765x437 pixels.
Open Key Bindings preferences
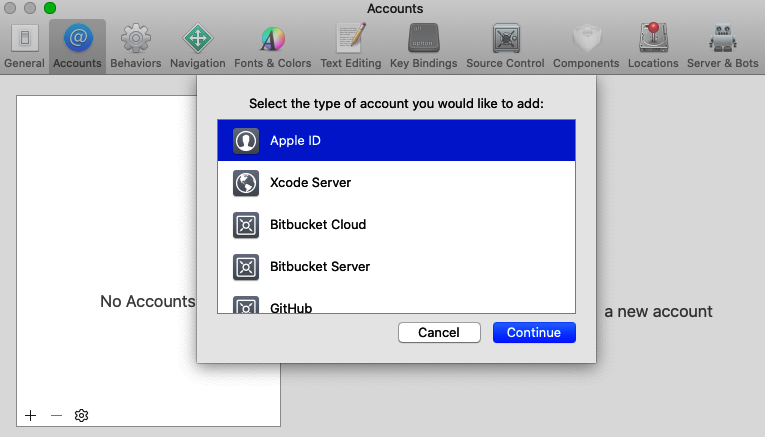423,47
